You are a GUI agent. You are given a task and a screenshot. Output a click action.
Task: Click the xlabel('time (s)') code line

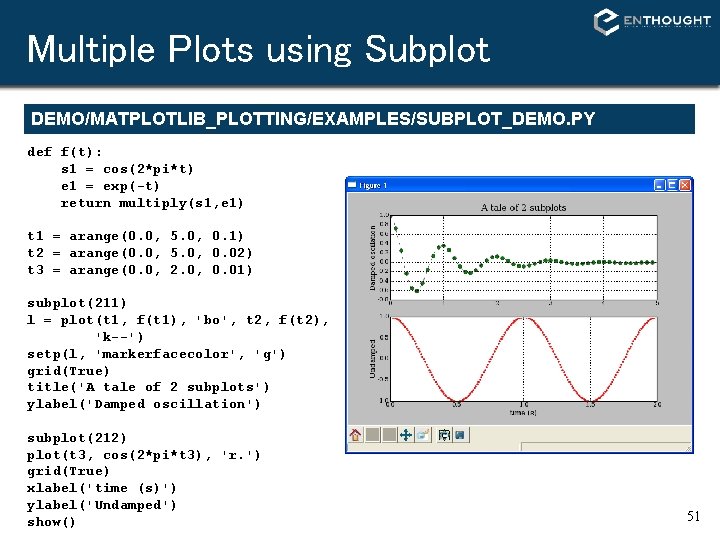pos(101,488)
